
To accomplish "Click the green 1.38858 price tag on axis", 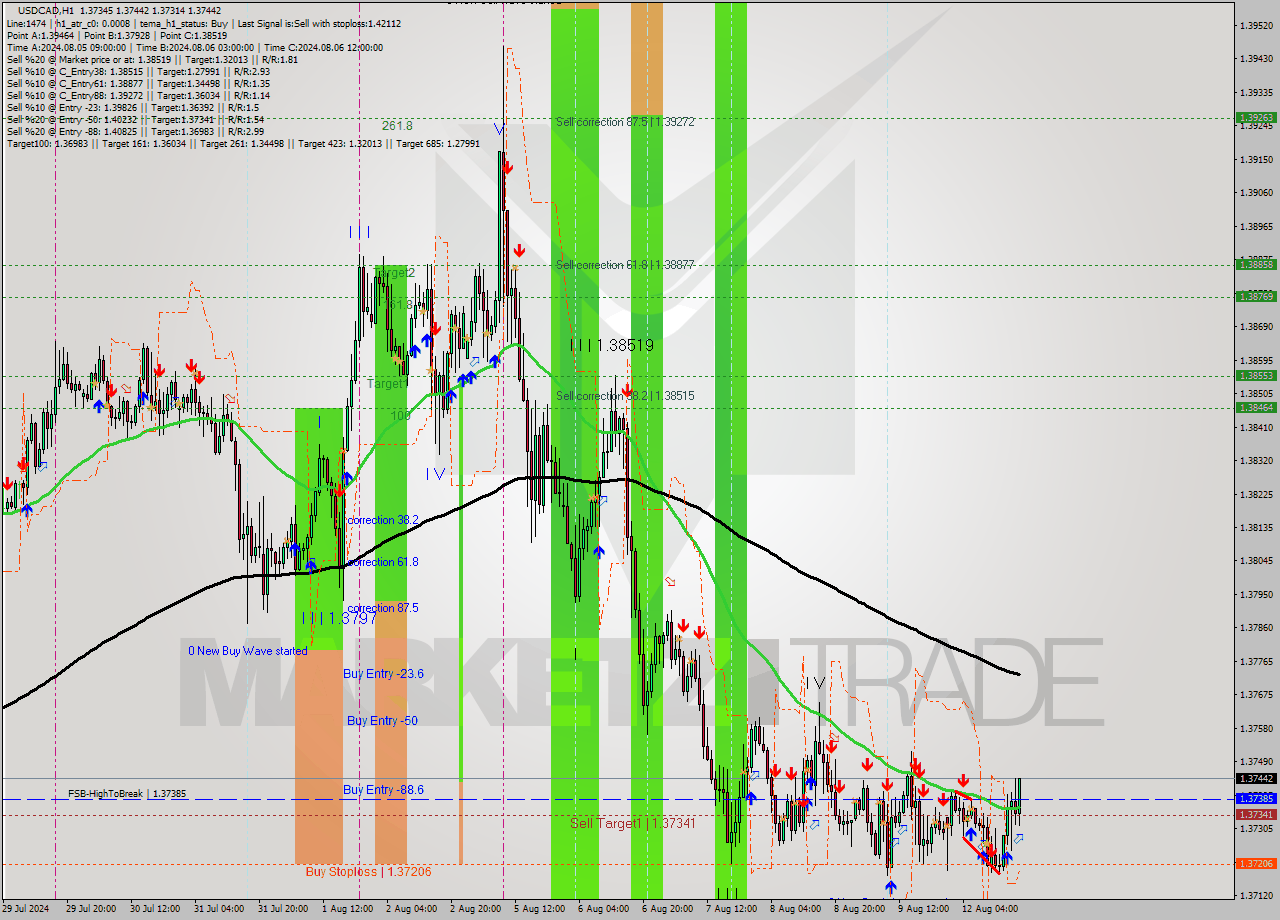I will point(1256,264).
